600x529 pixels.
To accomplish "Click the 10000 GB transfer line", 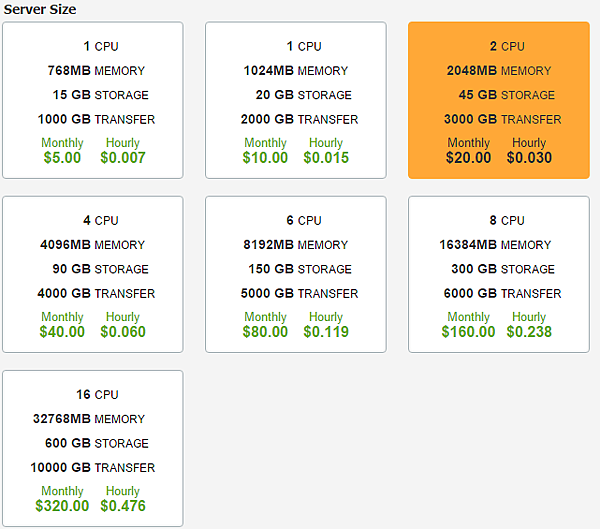I will [x=93, y=468].
